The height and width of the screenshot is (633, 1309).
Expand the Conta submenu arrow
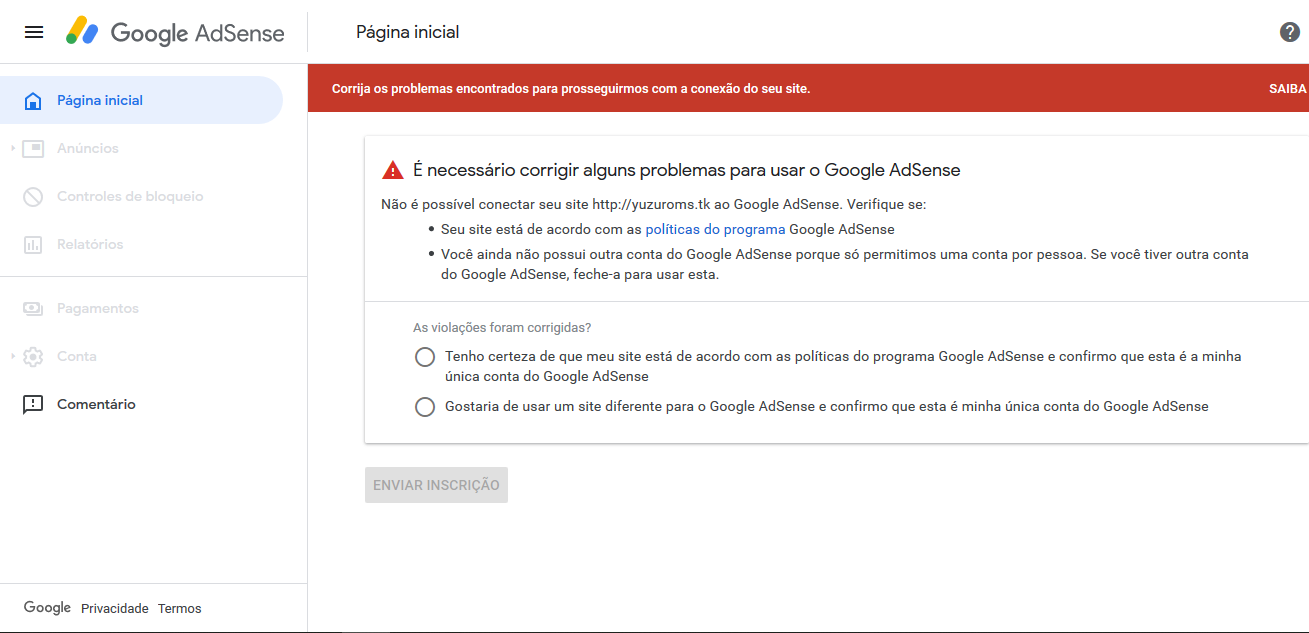tap(13, 357)
